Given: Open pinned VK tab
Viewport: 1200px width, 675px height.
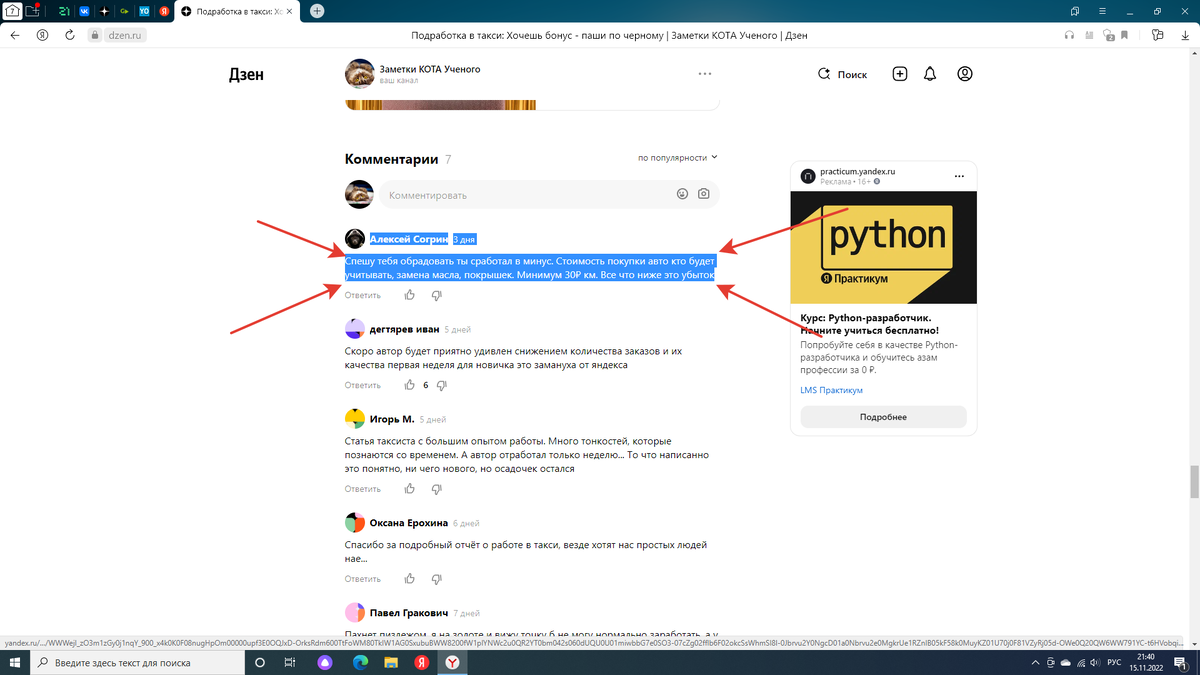Looking at the screenshot, I should (x=83, y=11).
